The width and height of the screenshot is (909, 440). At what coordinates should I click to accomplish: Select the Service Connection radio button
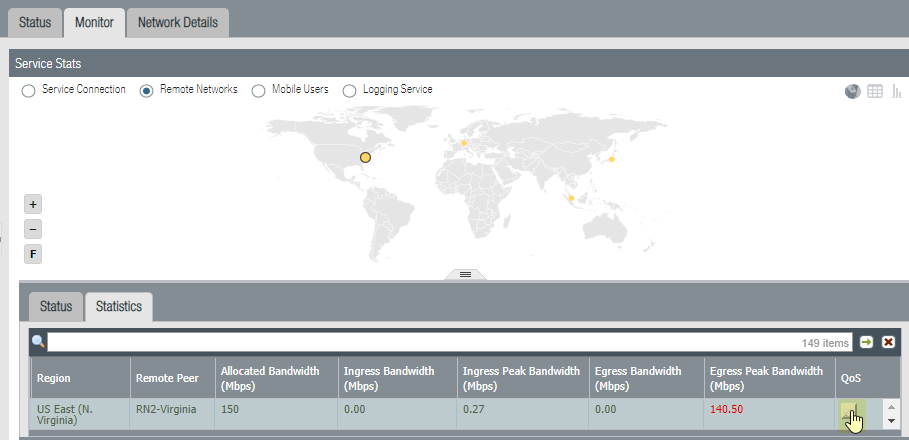click(28, 91)
